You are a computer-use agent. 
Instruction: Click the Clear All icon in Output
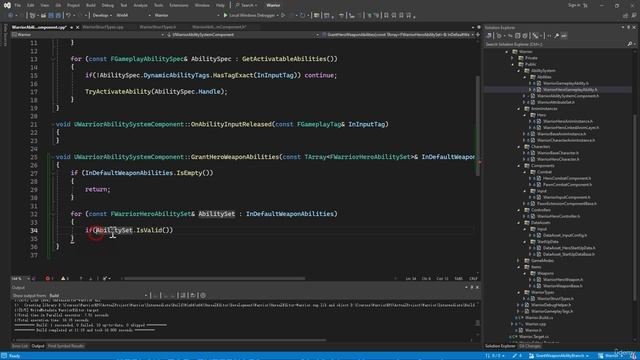[182, 296]
